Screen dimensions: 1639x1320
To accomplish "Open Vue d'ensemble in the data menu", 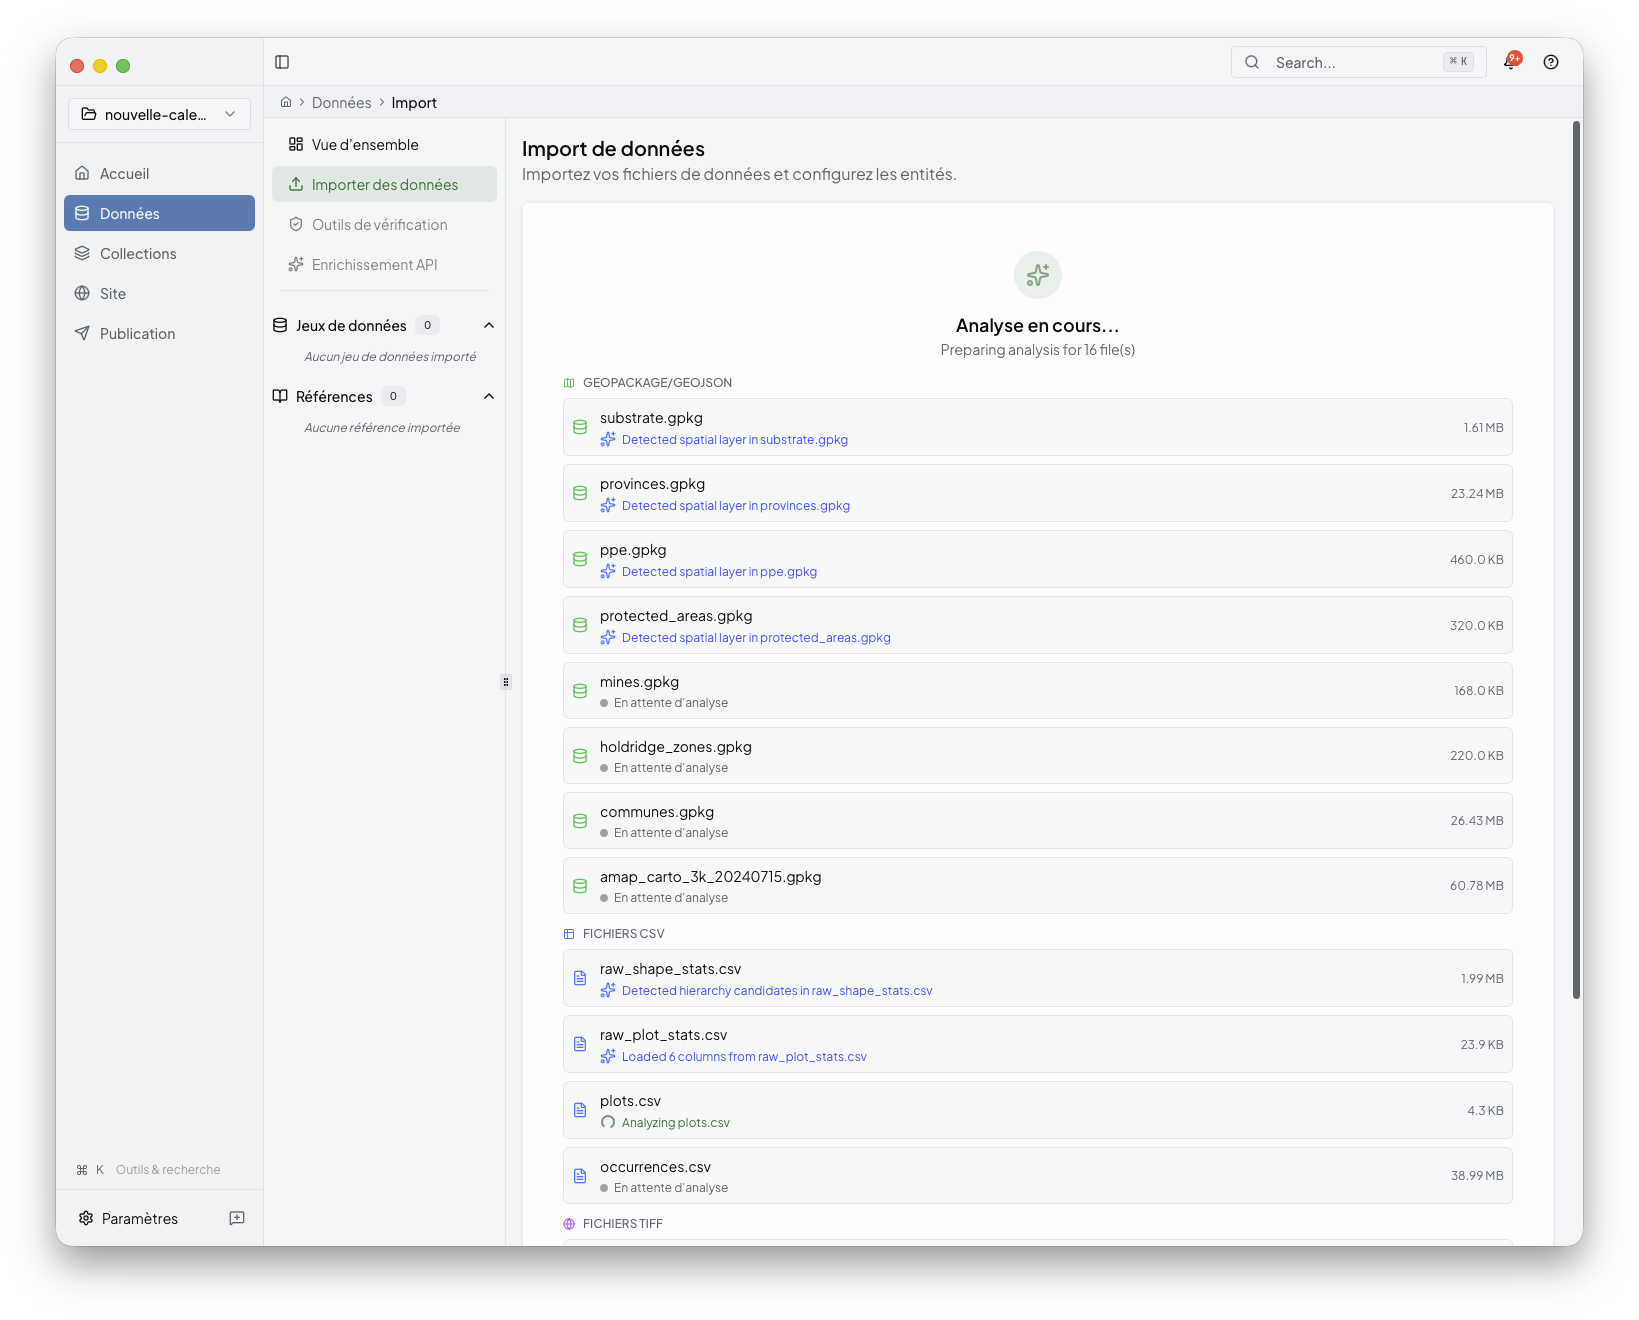I will [x=365, y=144].
